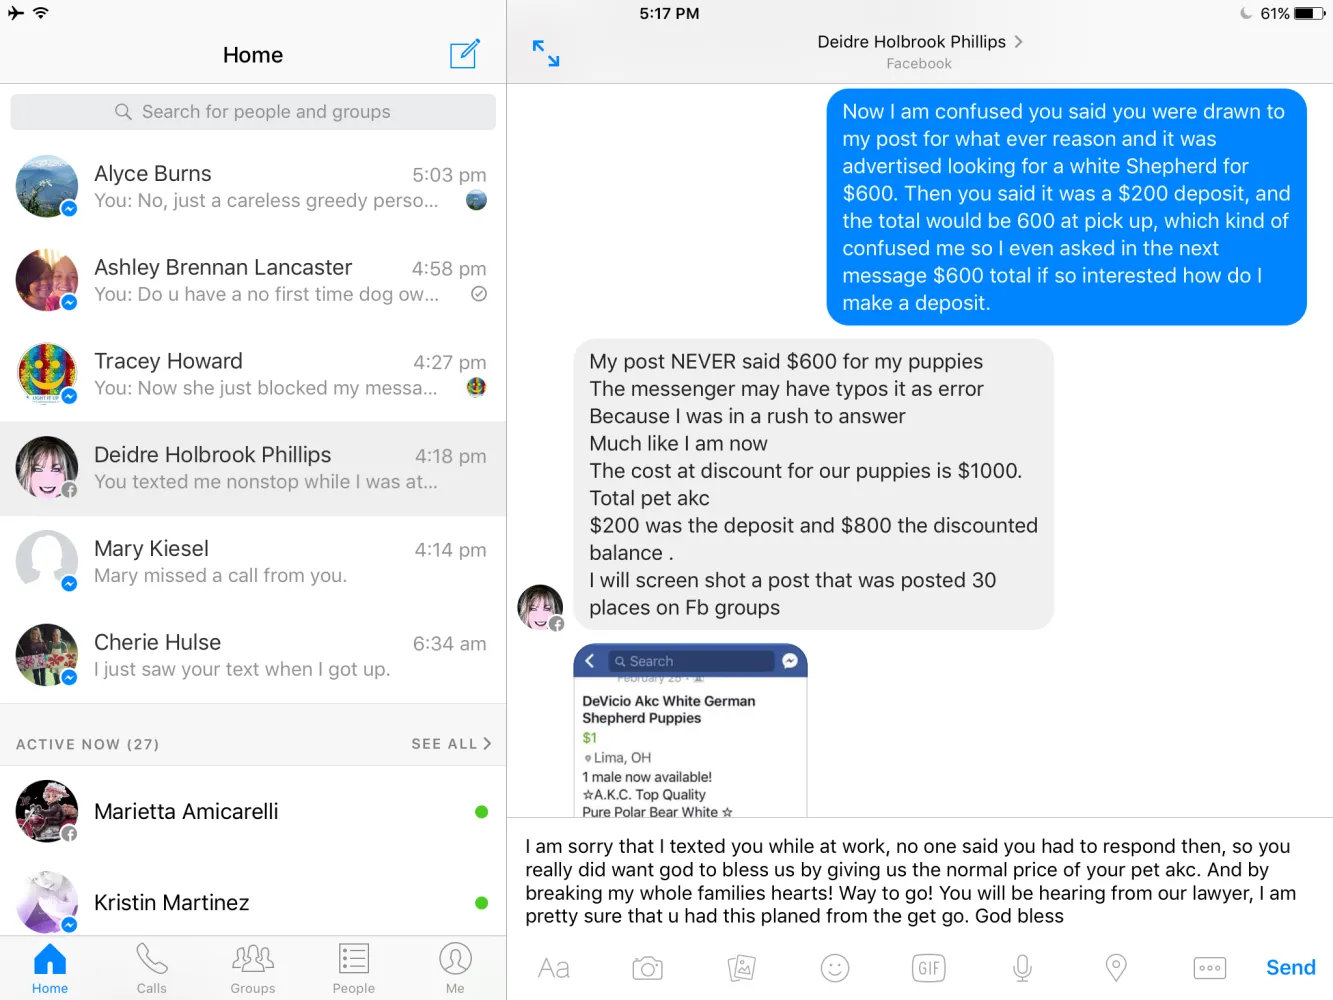The height and width of the screenshot is (1000, 1333).
Task: Expand conversation to full screen arrows
Action: coord(546,53)
